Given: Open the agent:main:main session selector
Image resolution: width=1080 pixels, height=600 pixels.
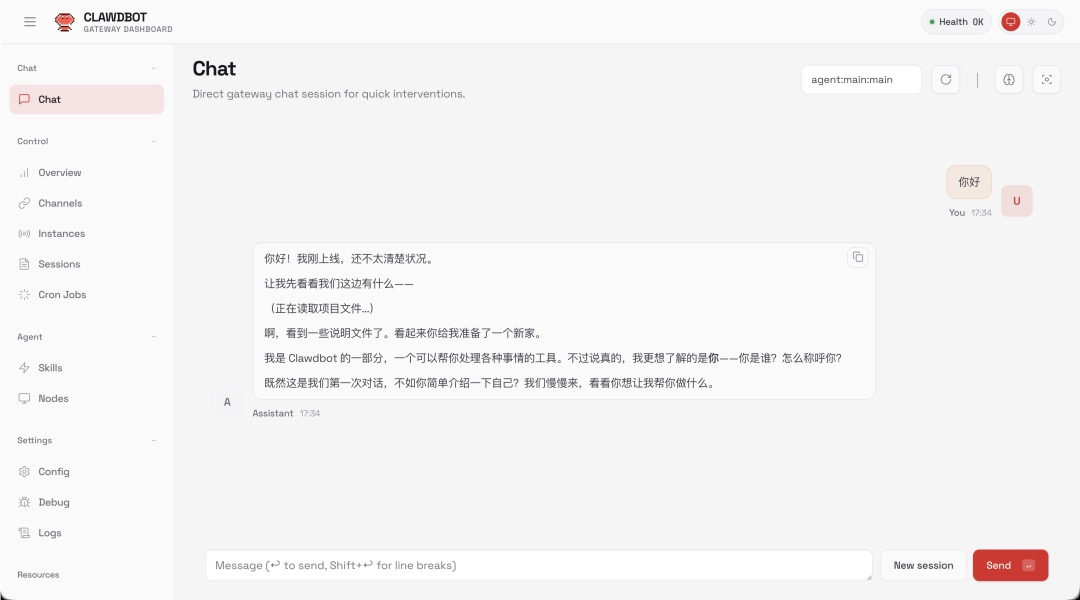Looking at the screenshot, I should click(861, 80).
